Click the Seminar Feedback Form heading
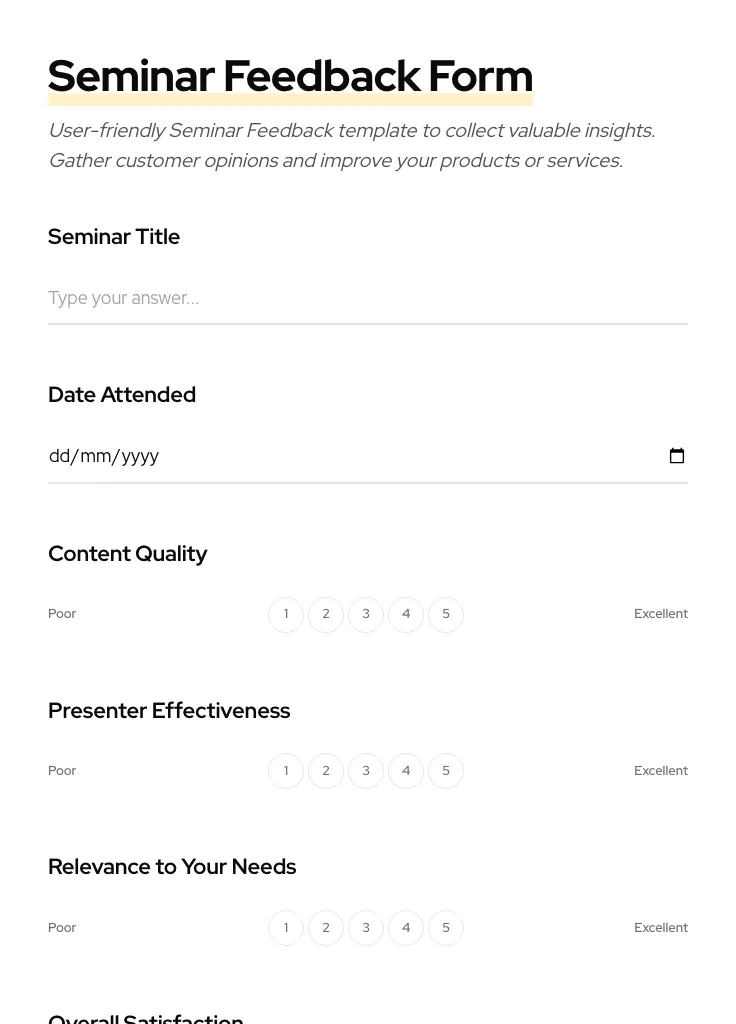736x1024 pixels. [x=290, y=76]
